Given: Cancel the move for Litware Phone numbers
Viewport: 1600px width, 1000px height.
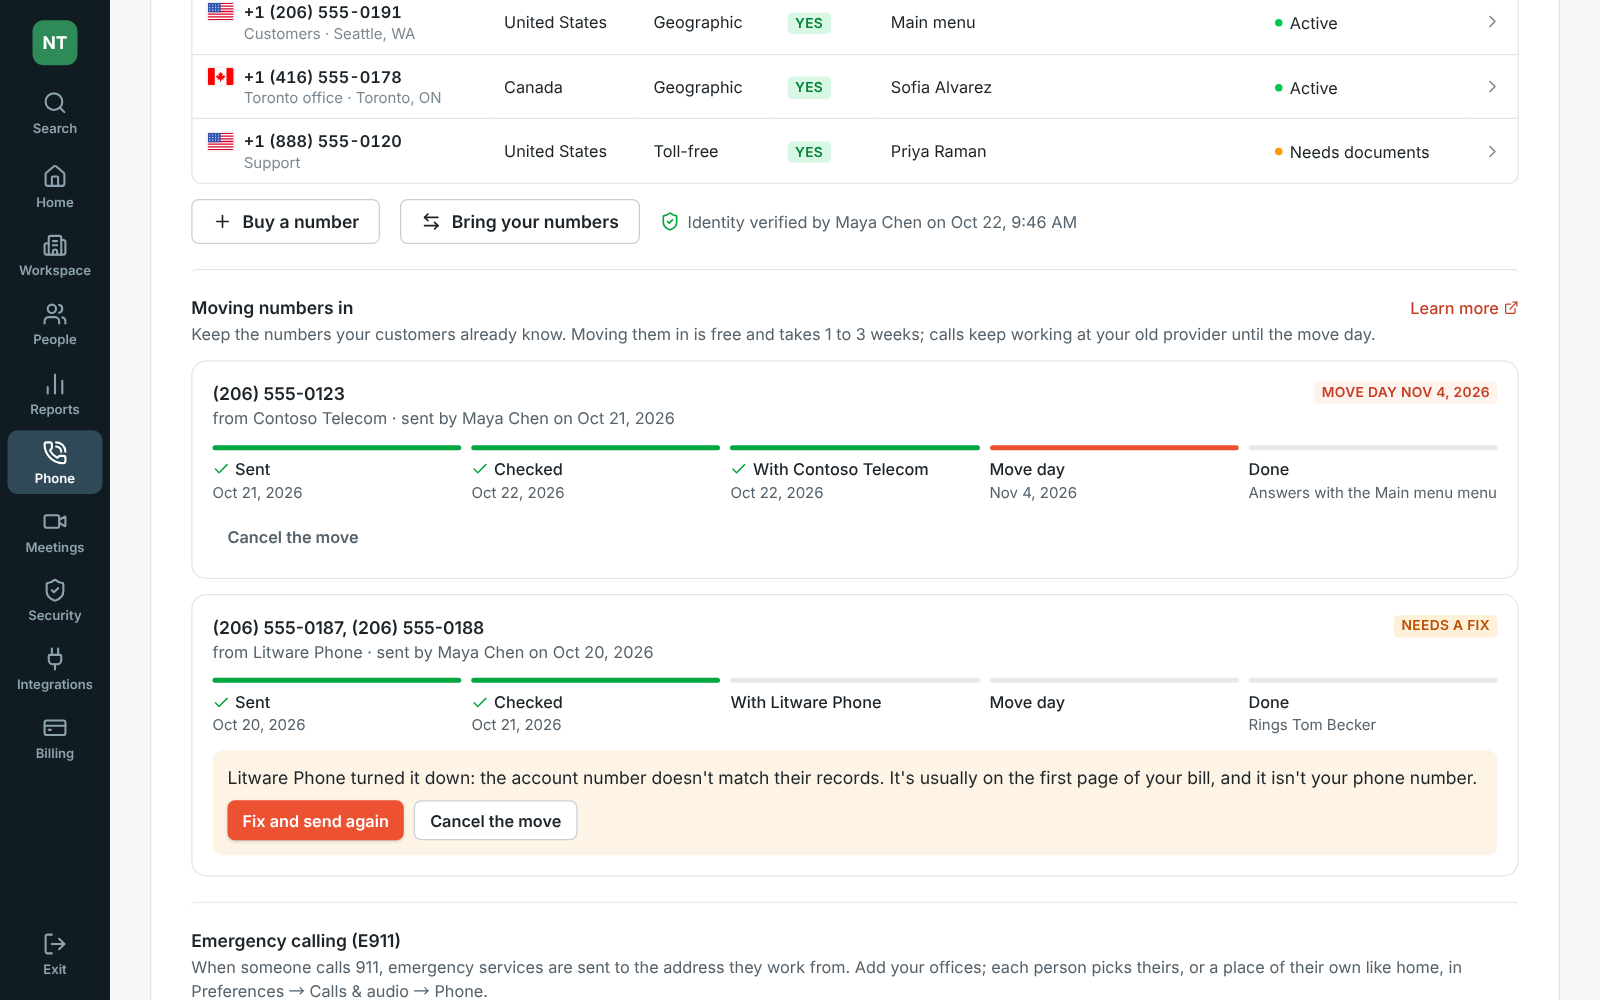Looking at the screenshot, I should [495, 821].
